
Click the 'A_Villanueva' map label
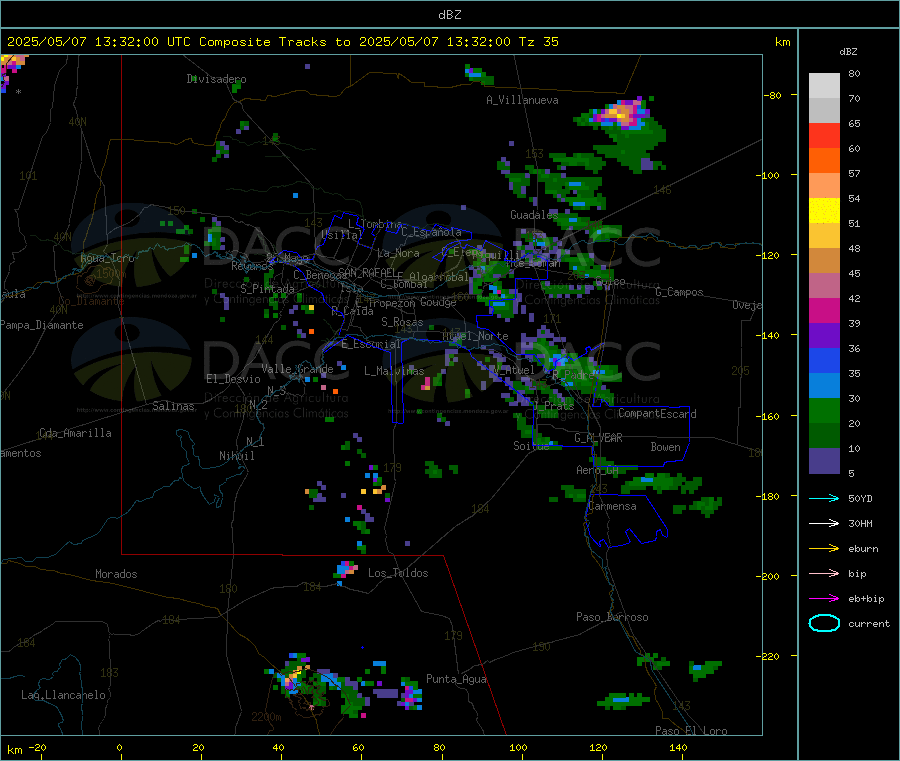point(522,100)
